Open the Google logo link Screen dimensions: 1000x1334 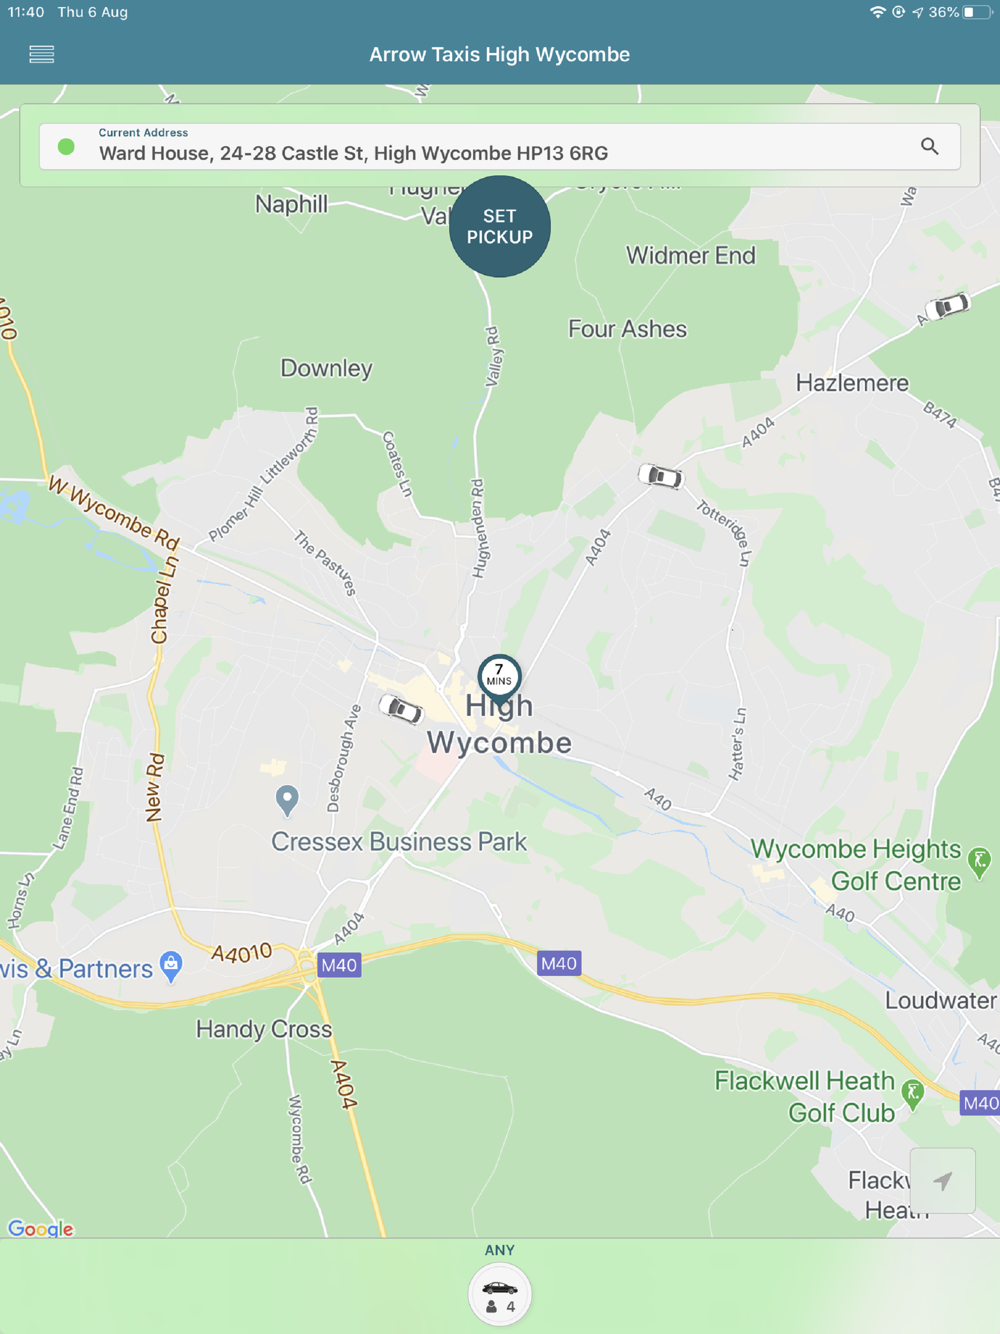click(40, 1228)
